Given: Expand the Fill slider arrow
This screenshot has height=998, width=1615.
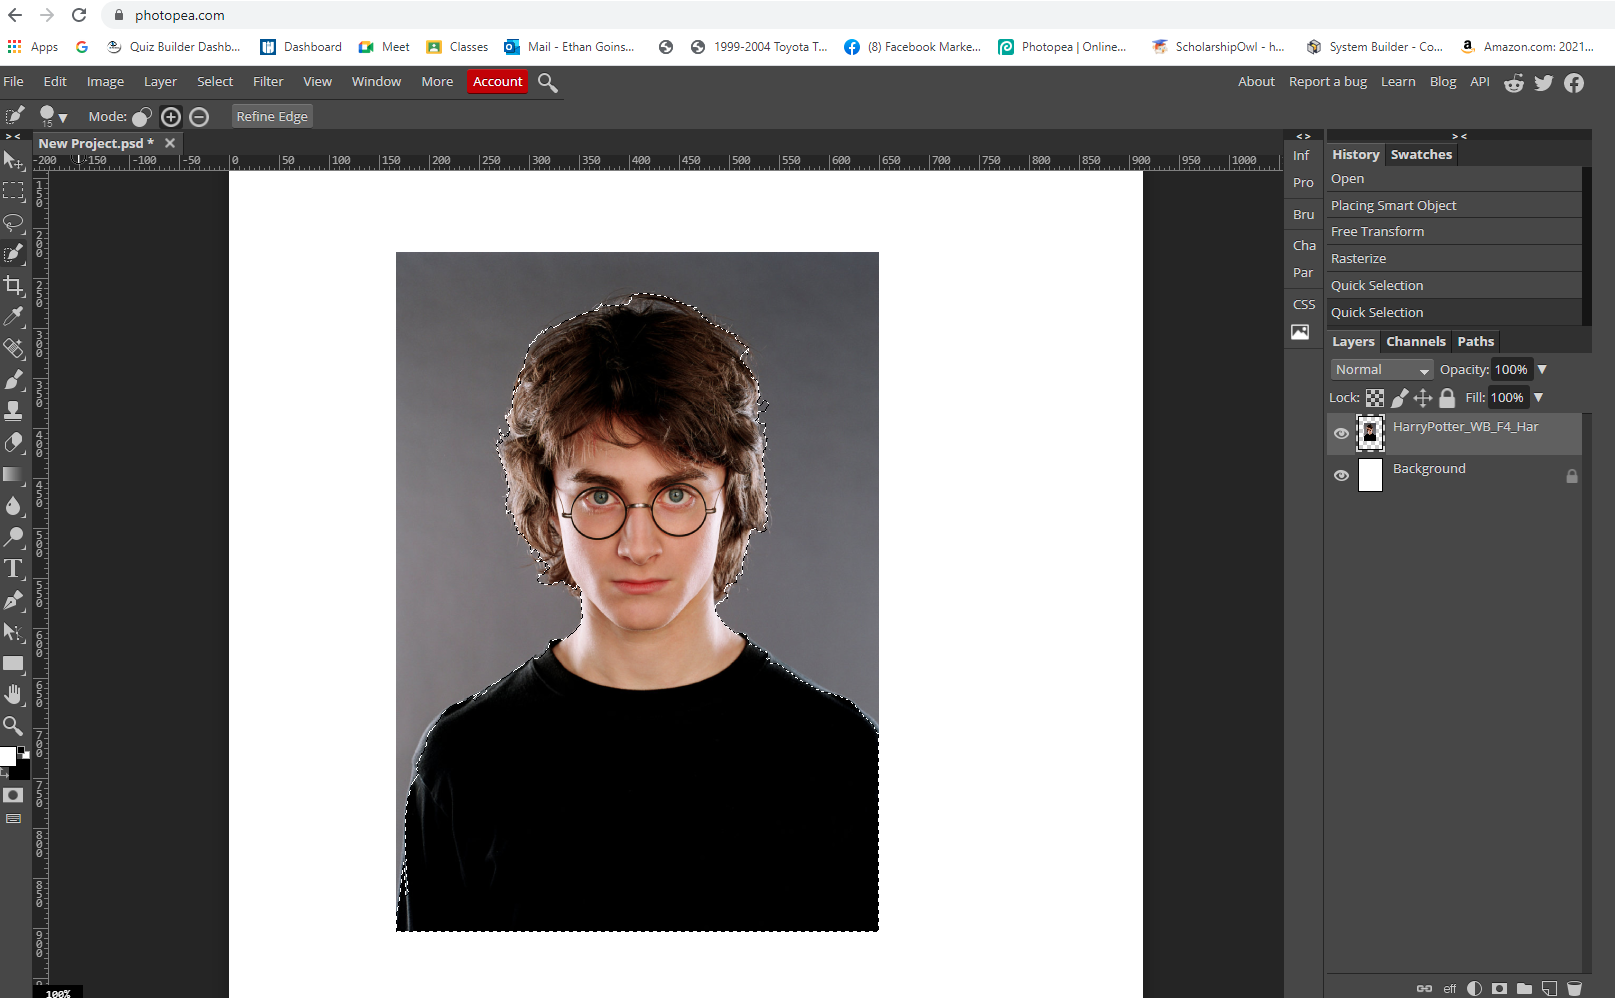Looking at the screenshot, I should (1538, 398).
